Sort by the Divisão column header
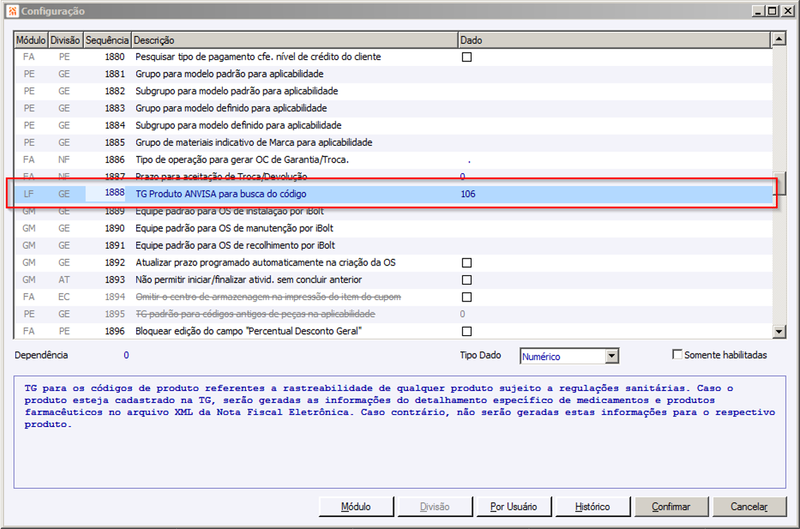This screenshot has height=529, width=800. pos(65,40)
